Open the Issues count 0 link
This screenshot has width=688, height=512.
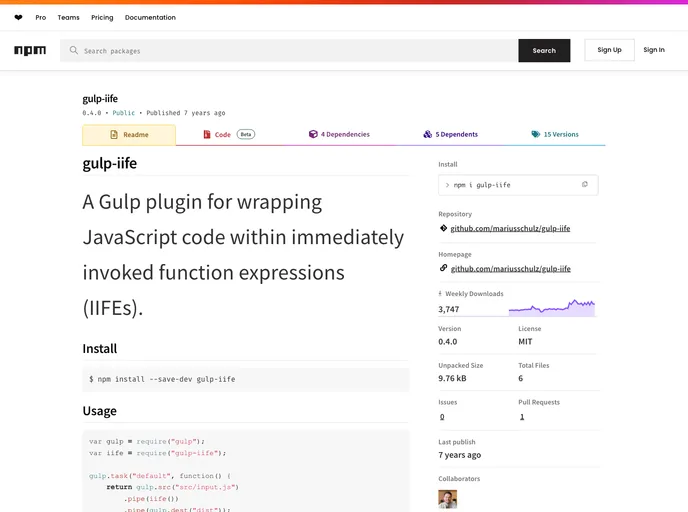tap(442, 417)
